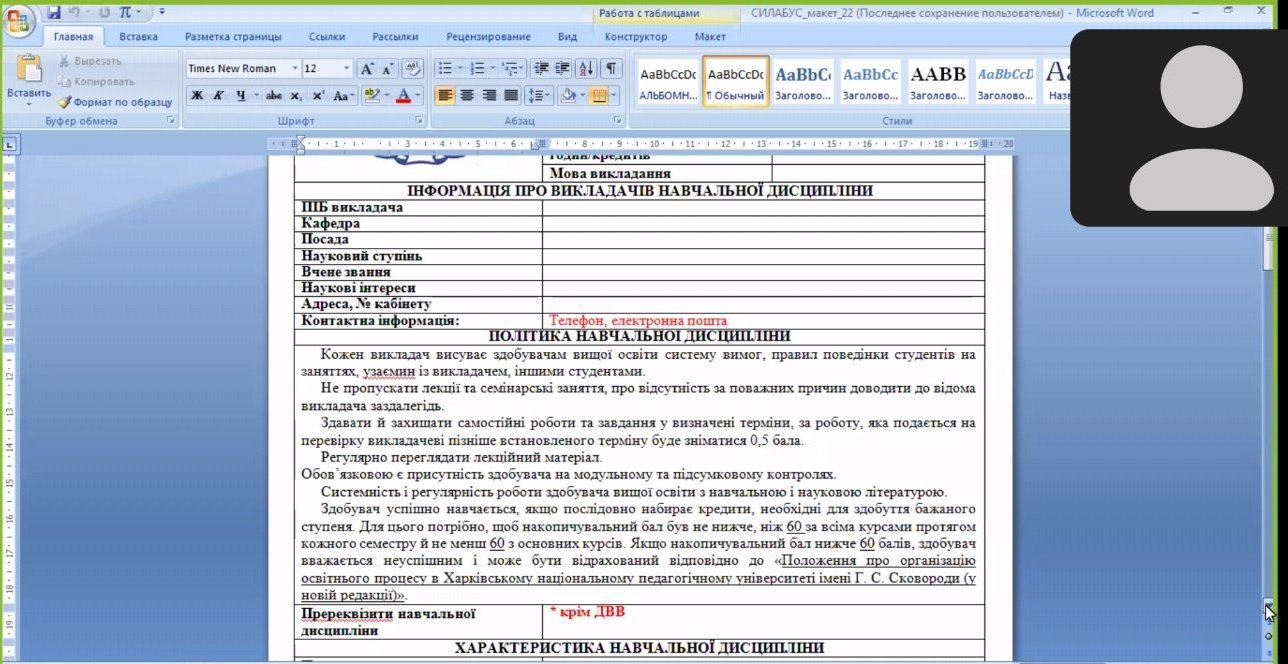The height and width of the screenshot is (664, 1288).
Task: Open the Аа change case menu
Action: pyautogui.click(x=344, y=96)
